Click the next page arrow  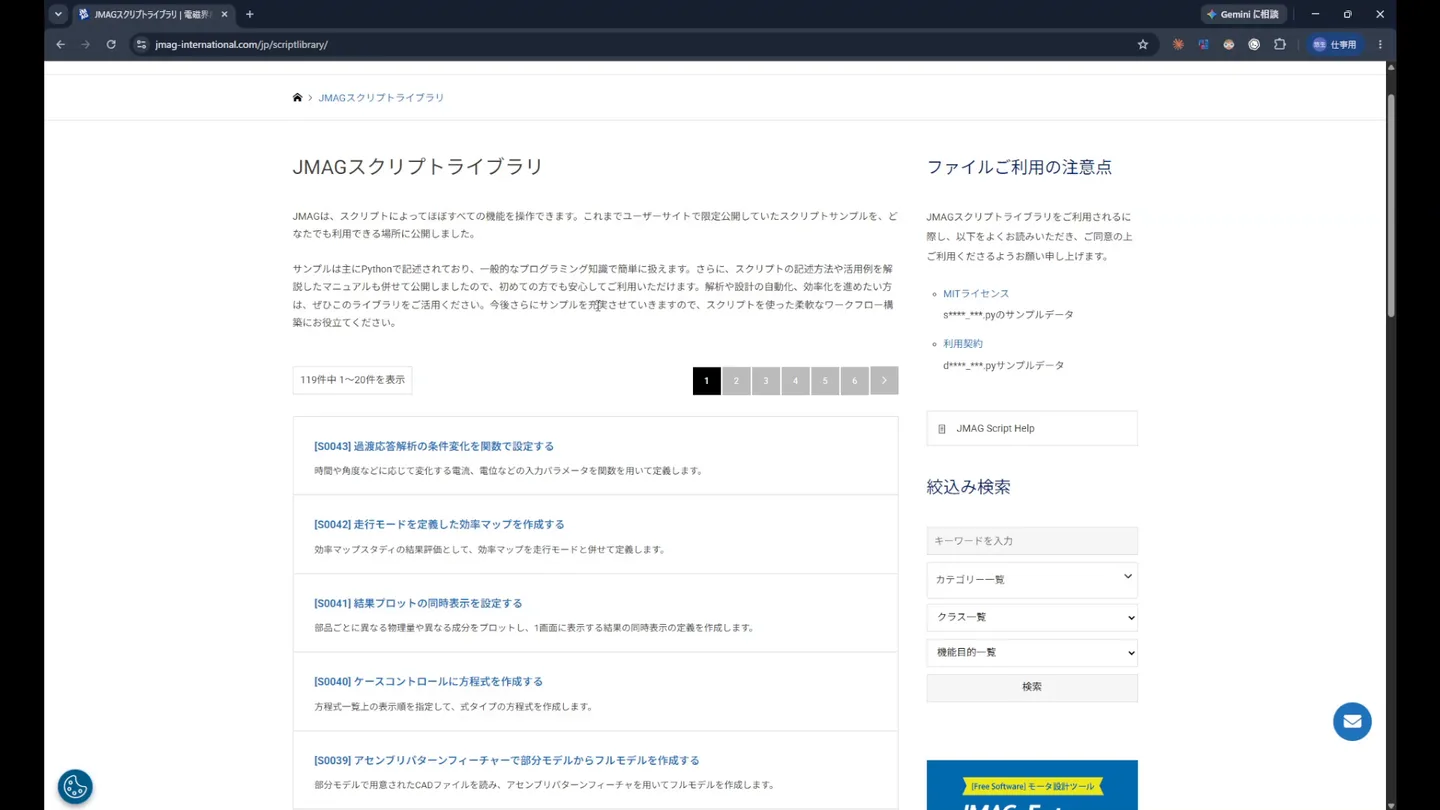point(884,381)
